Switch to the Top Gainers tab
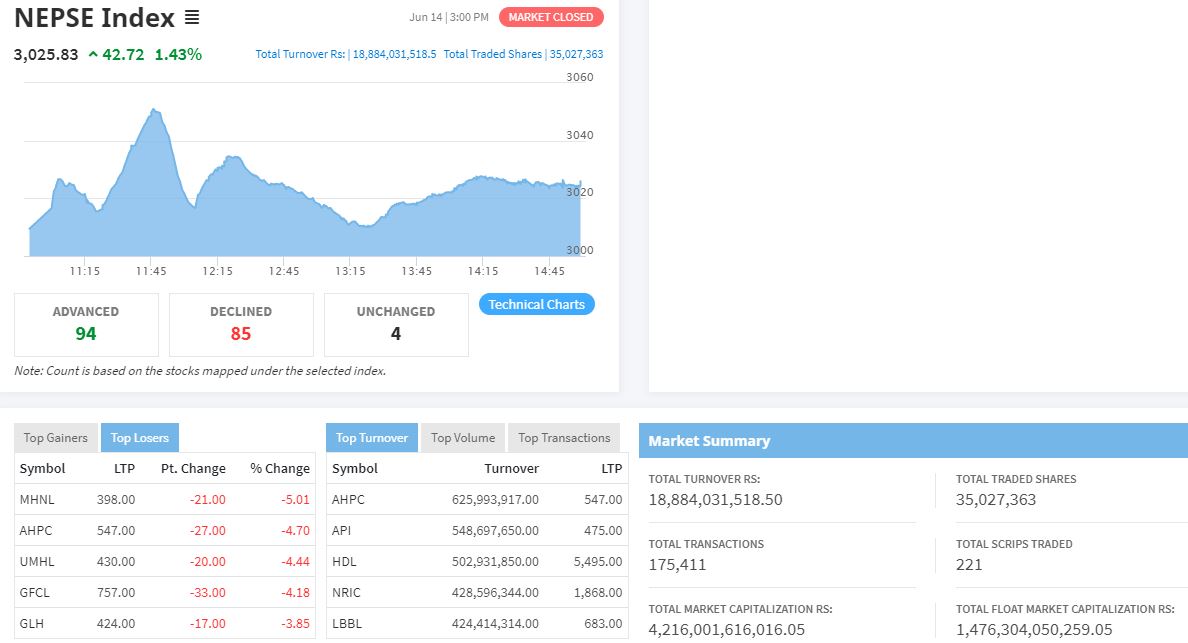 55,438
